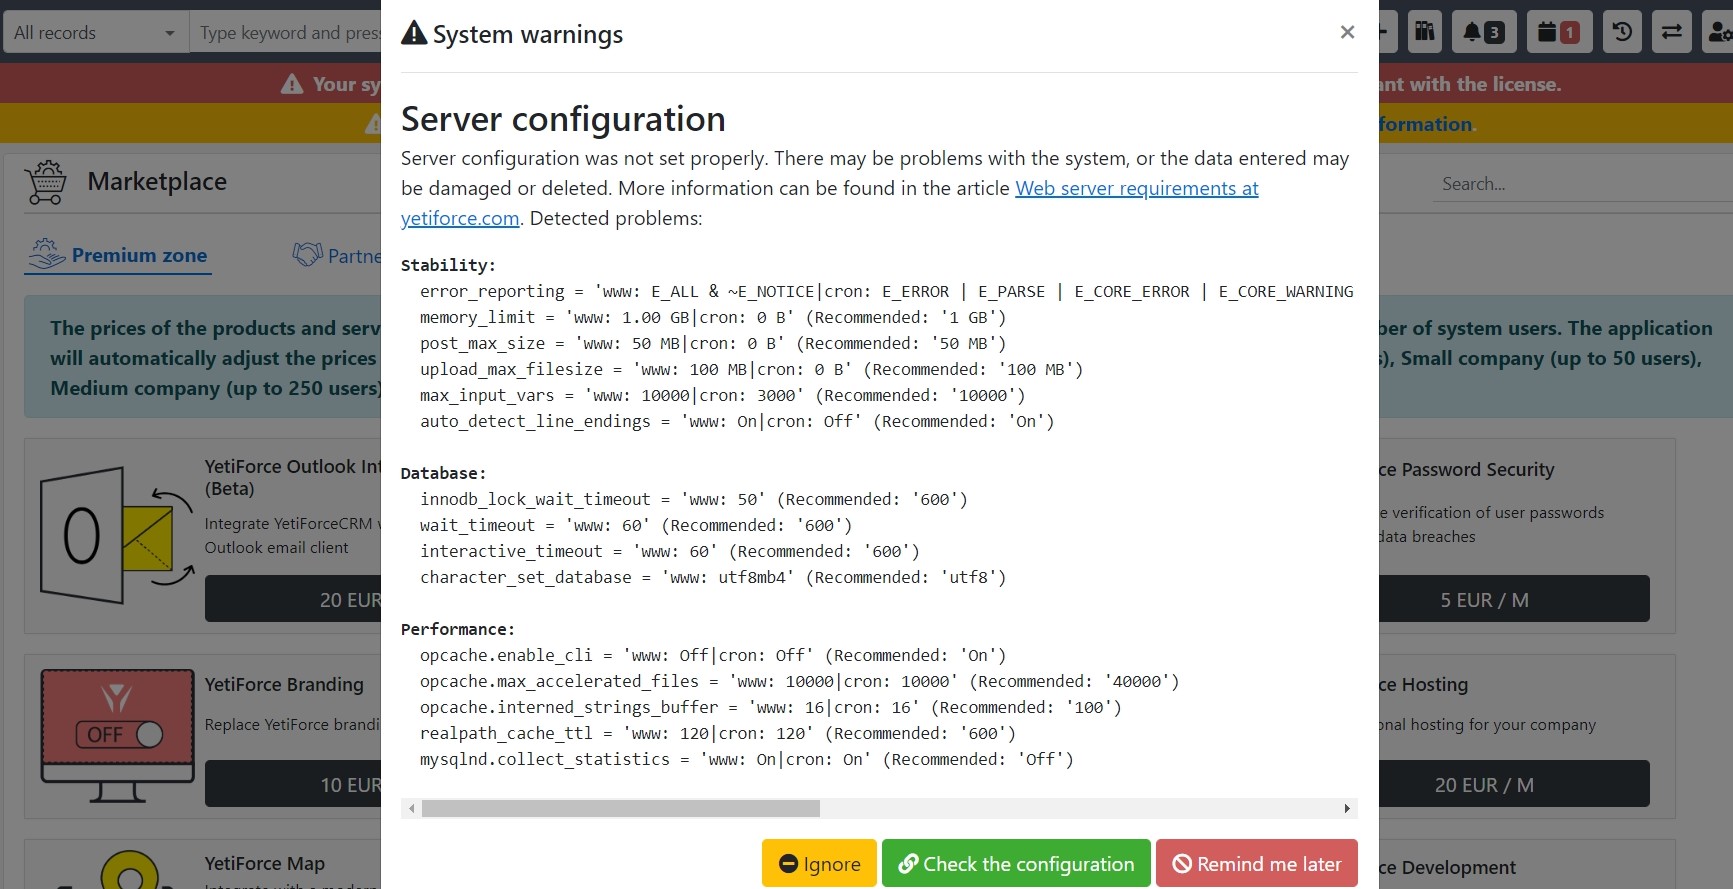Click the Server configuration heading
Image resolution: width=1733 pixels, height=889 pixels.
(x=563, y=119)
